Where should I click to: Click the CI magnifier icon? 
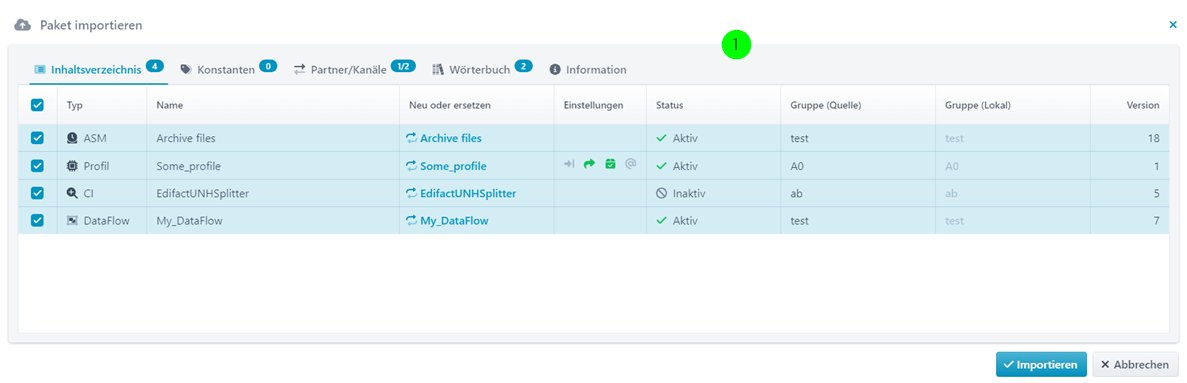pos(72,193)
